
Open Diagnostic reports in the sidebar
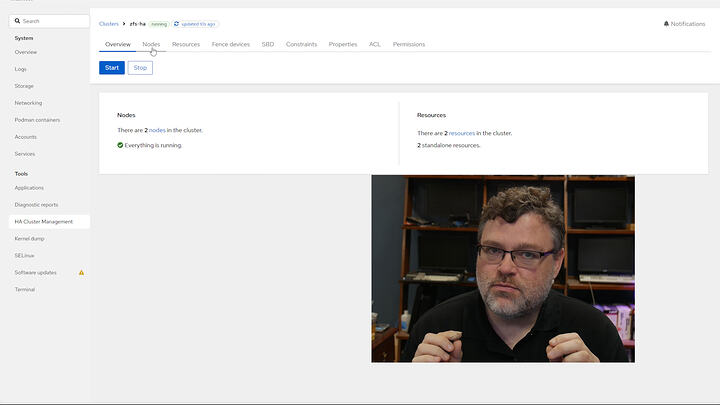pyautogui.click(x=36, y=205)
